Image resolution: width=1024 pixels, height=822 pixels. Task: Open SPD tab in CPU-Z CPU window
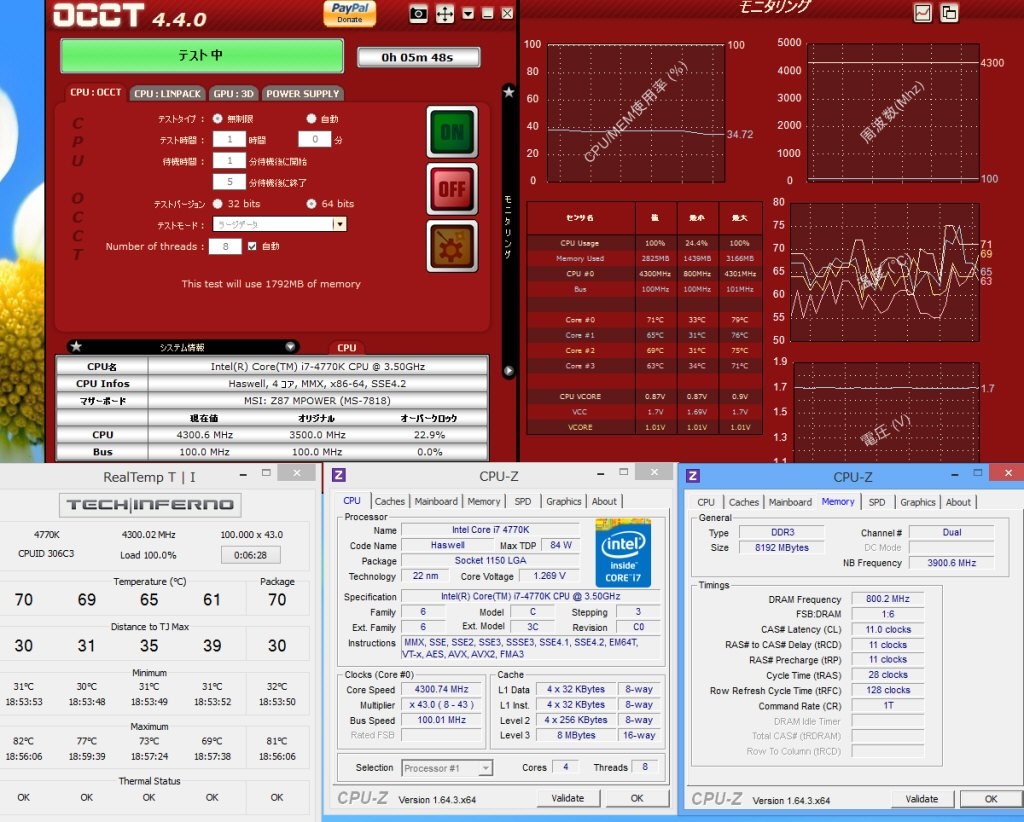click(x=522, y=501)
